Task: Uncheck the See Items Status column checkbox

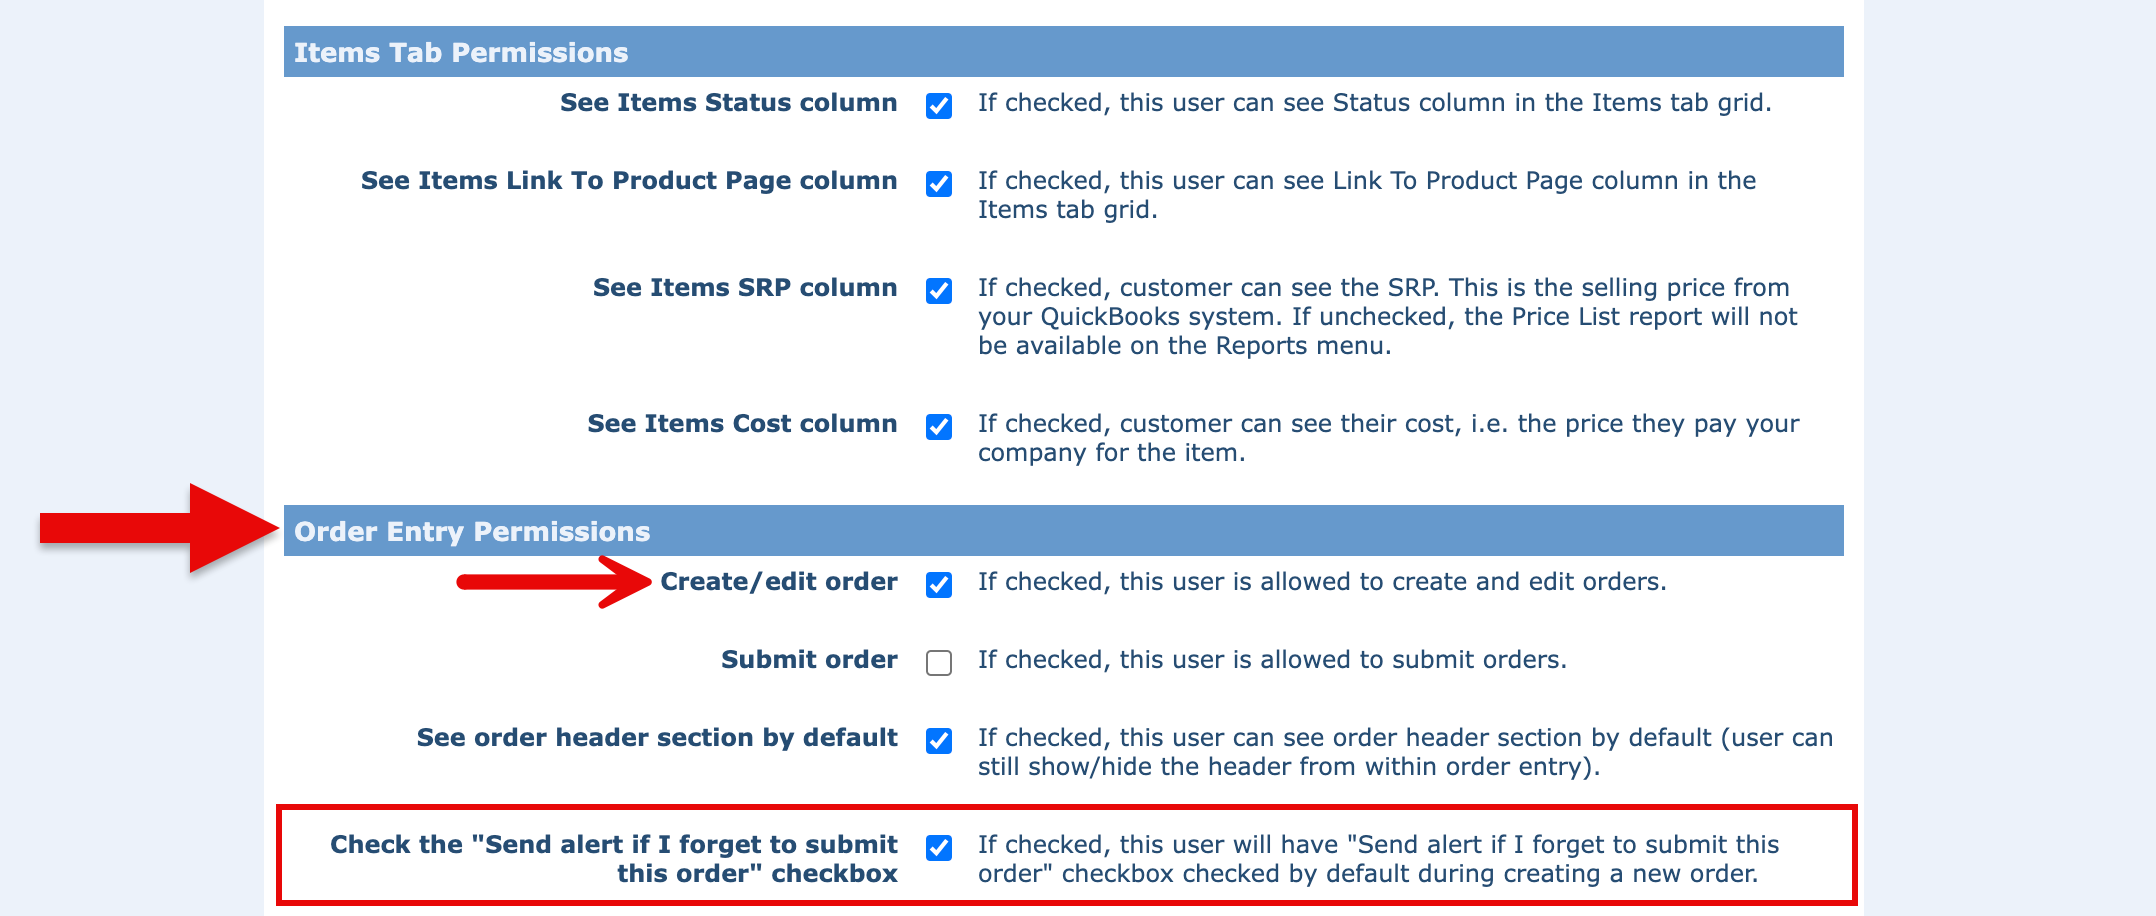Action: (x=938, y=105)
